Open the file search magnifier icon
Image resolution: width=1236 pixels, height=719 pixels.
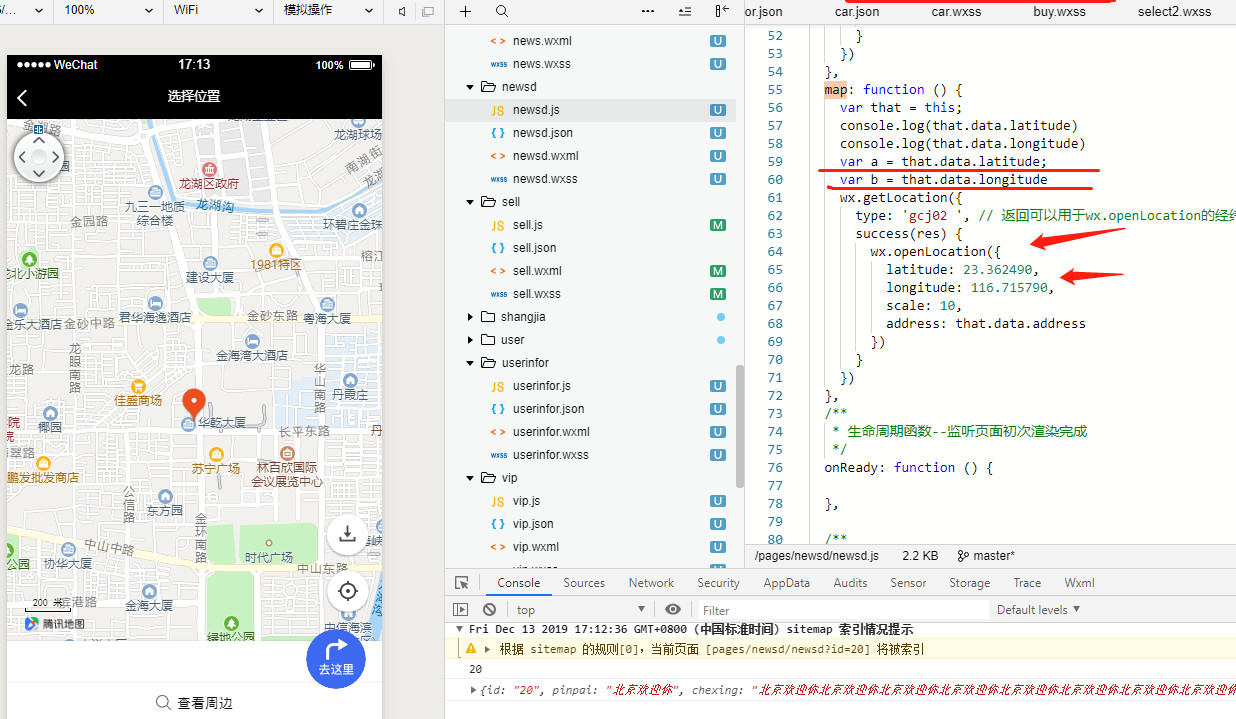[x=502, y=11]
